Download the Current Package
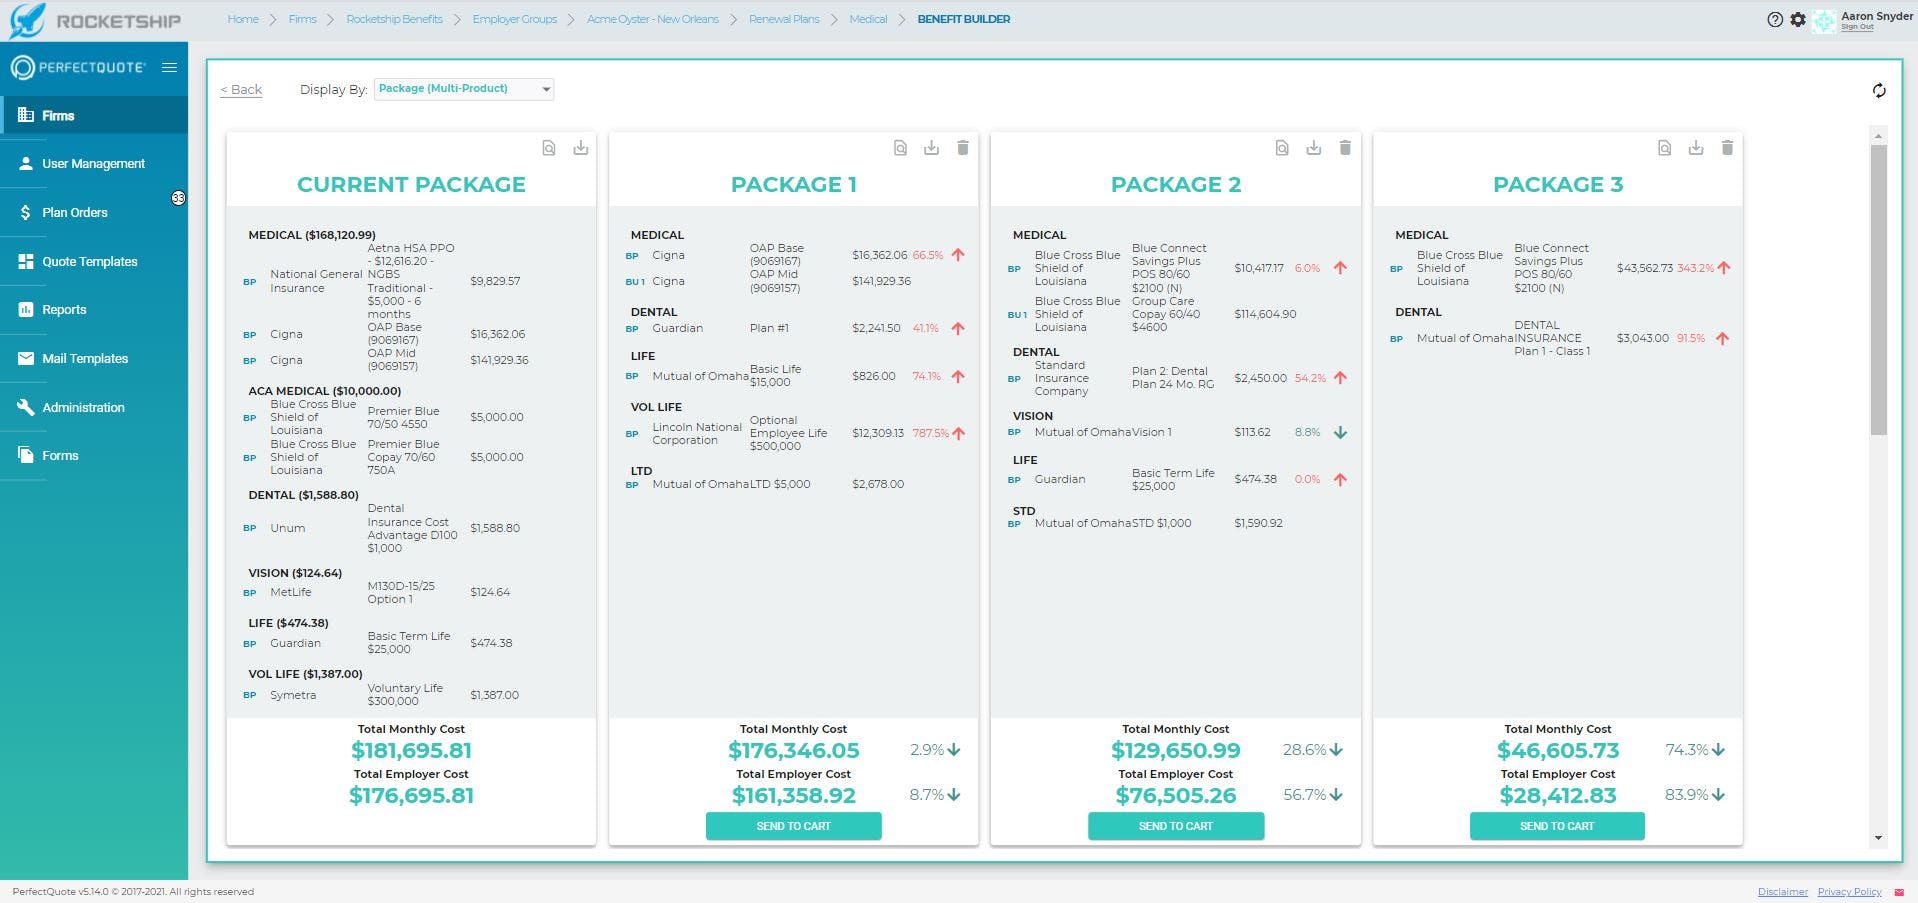1918x903 pixels. 581,148
